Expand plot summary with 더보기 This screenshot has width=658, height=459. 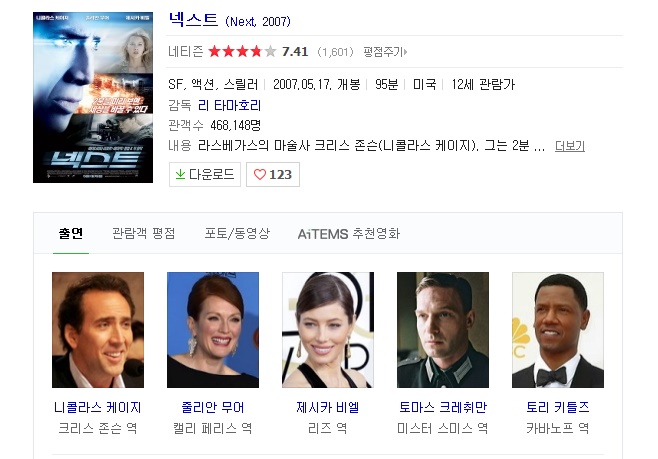point(569,146)
